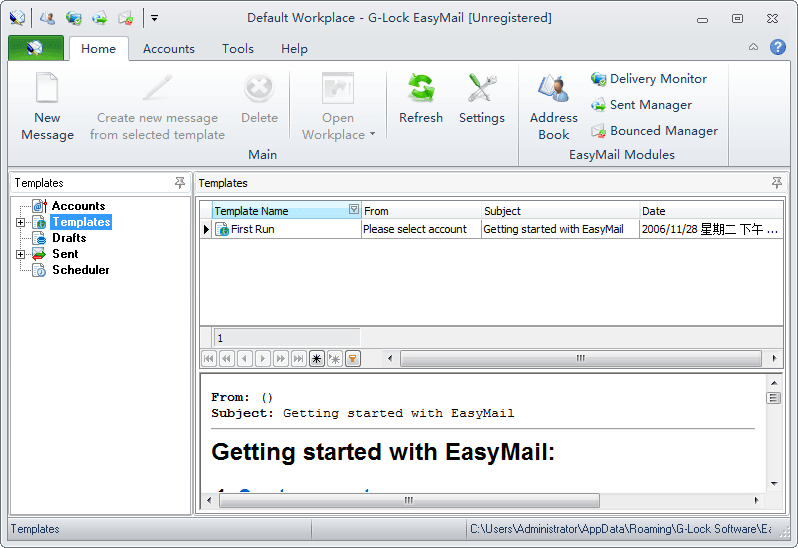798x548 pixels.
Task: Open Address Book from quick access toolbar
Action: click(x=47, y=19)
